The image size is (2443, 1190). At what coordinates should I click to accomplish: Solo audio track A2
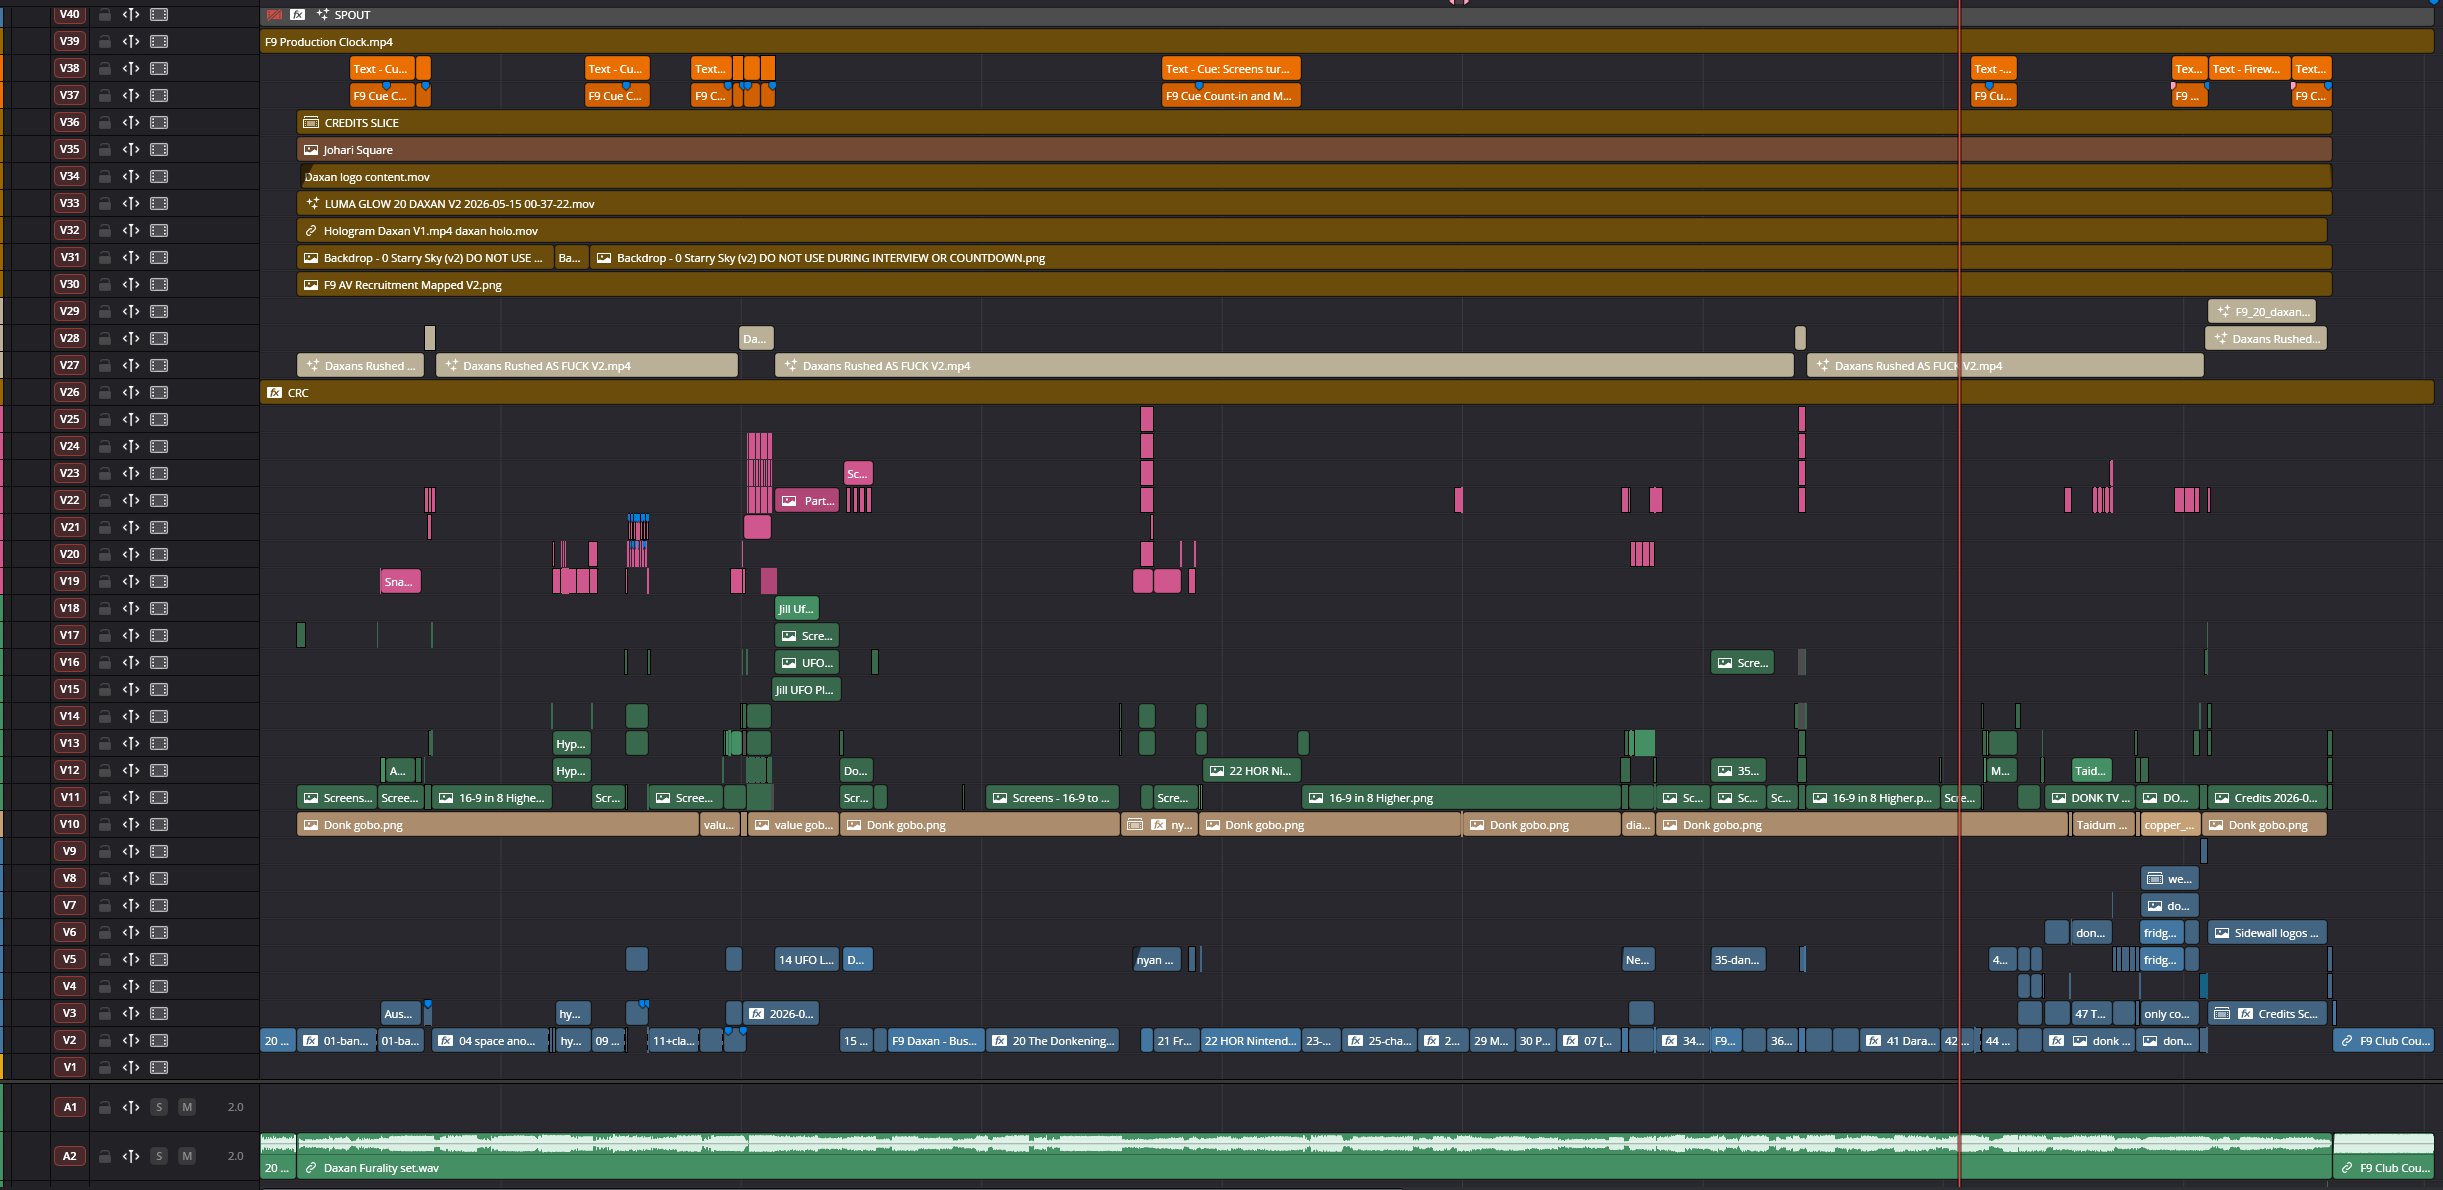click(x=159, y=1156)
